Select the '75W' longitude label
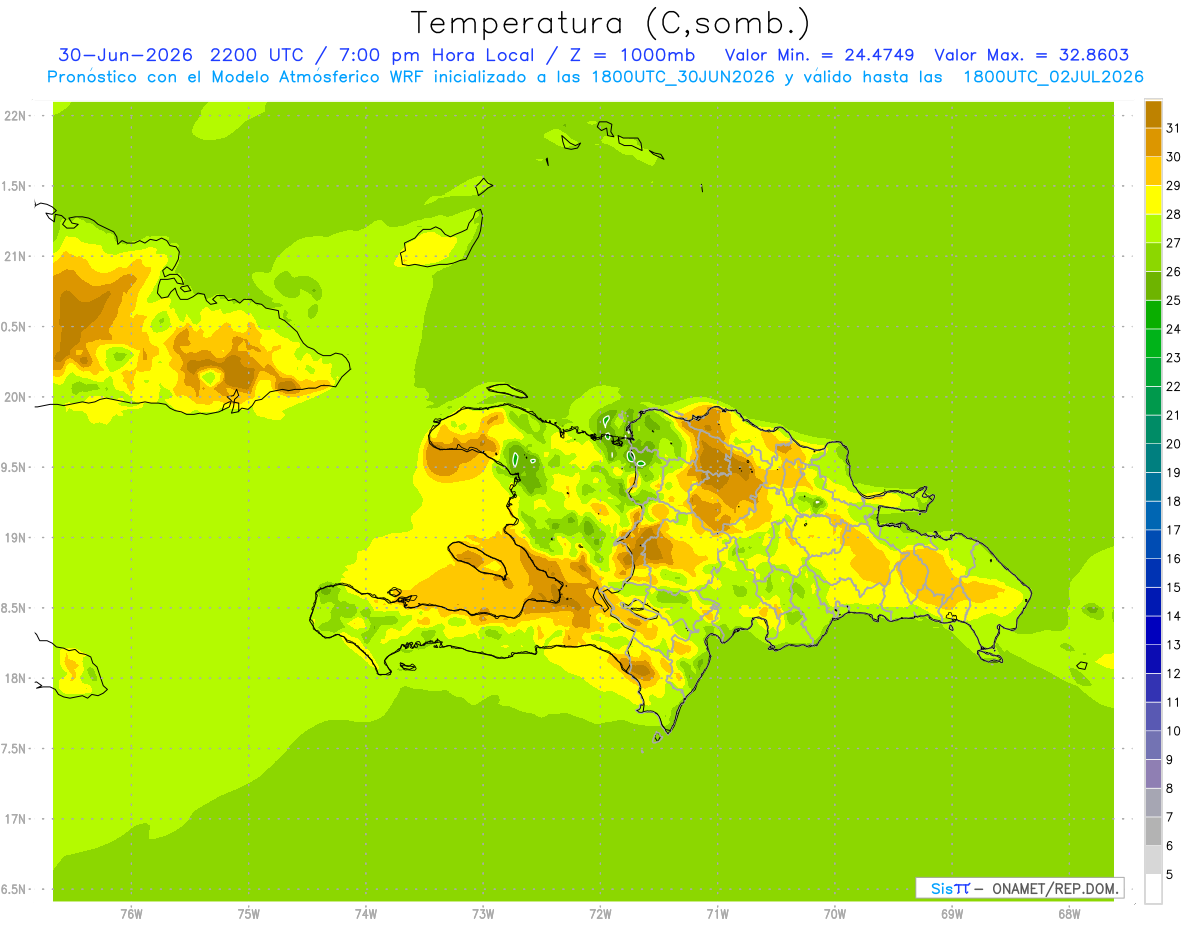The image size is (1200, 927). (x=249, y=914)
